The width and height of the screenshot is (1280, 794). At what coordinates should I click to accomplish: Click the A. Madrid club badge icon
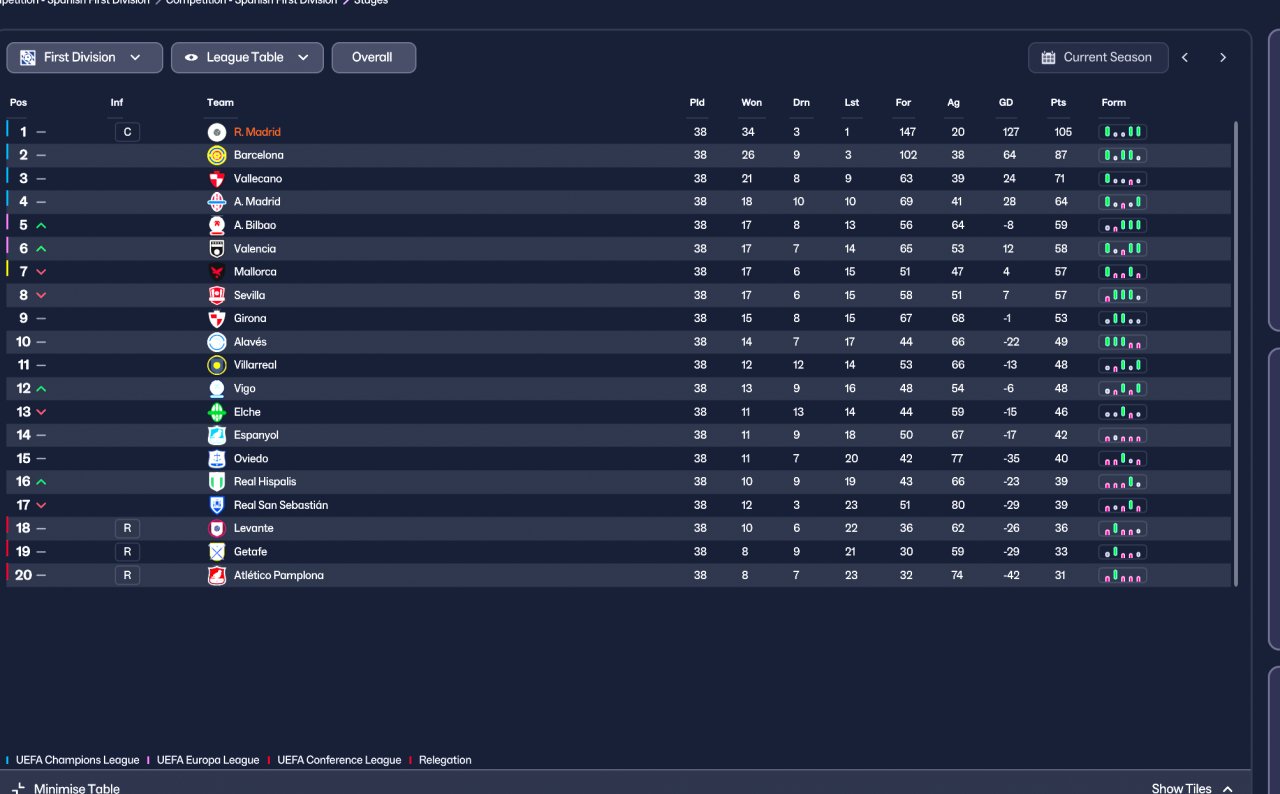coord(217,202)
